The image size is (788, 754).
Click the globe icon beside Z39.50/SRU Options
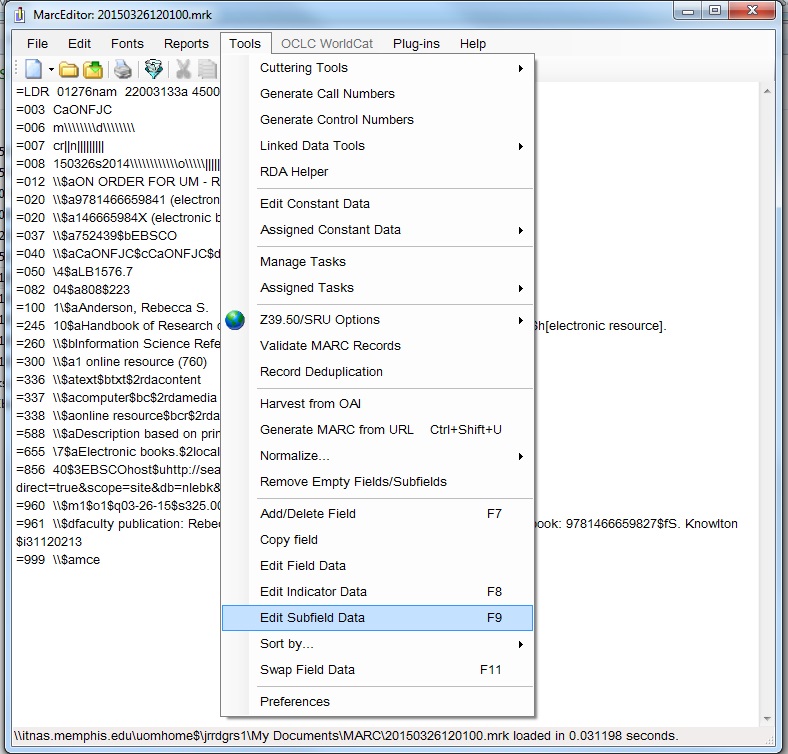click(235, 320)
